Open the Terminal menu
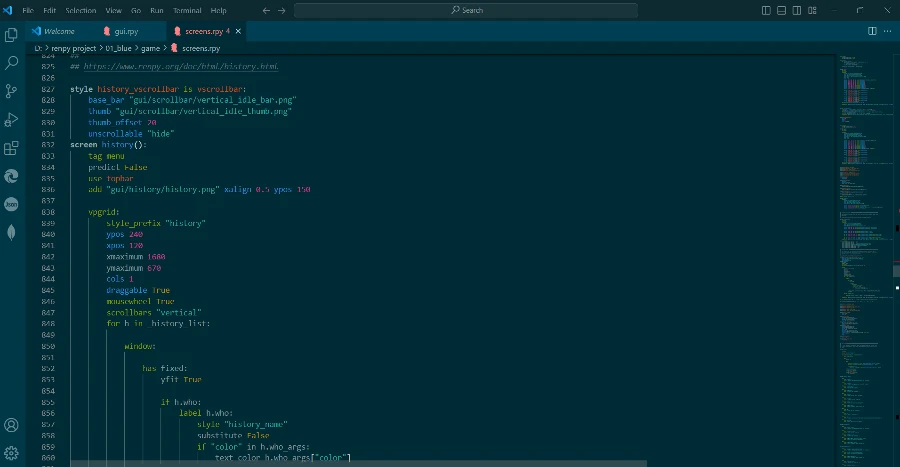 click(187, 10)
